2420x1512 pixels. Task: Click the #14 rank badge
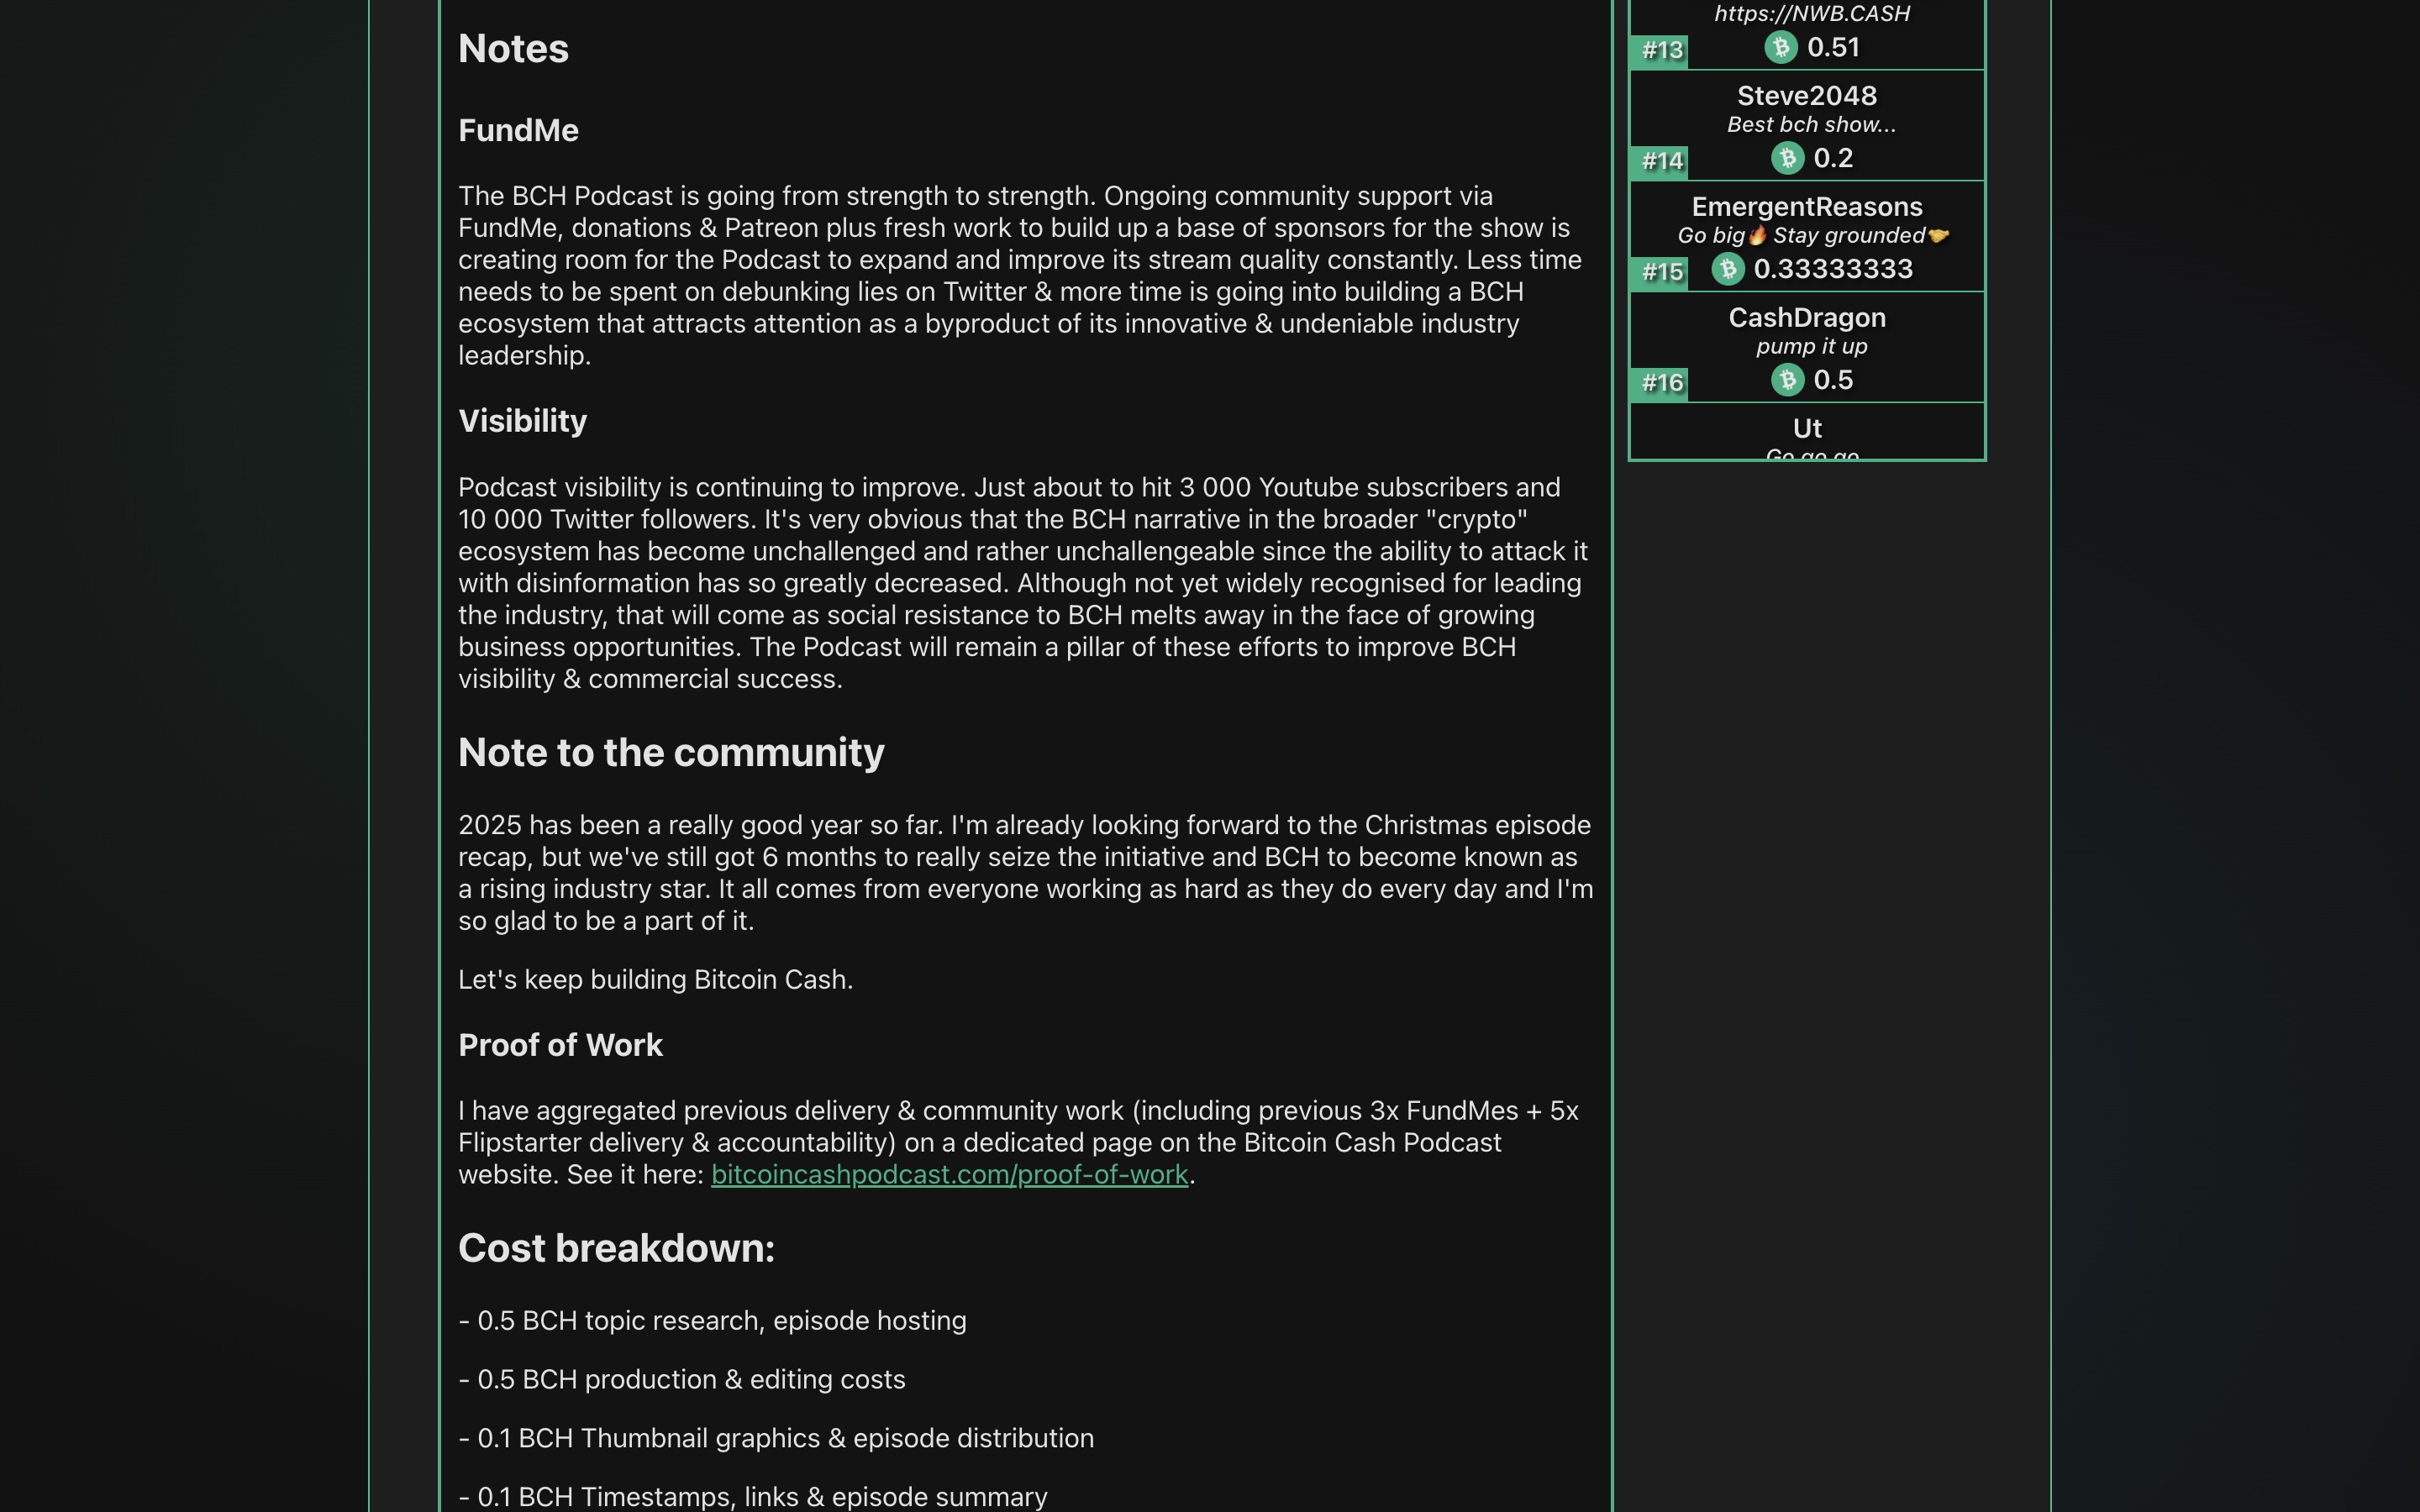point(1661,160)
